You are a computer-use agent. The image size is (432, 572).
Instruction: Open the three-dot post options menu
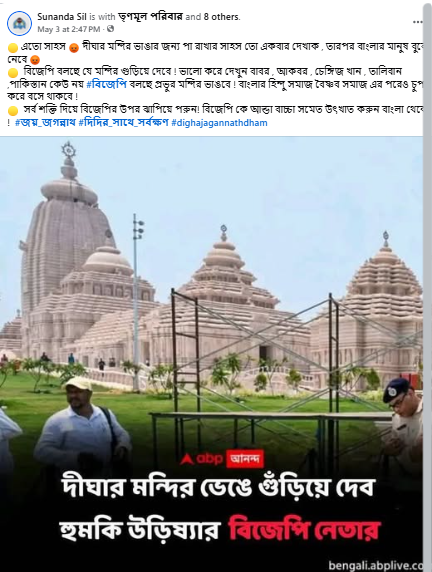[x=418, y=22]
